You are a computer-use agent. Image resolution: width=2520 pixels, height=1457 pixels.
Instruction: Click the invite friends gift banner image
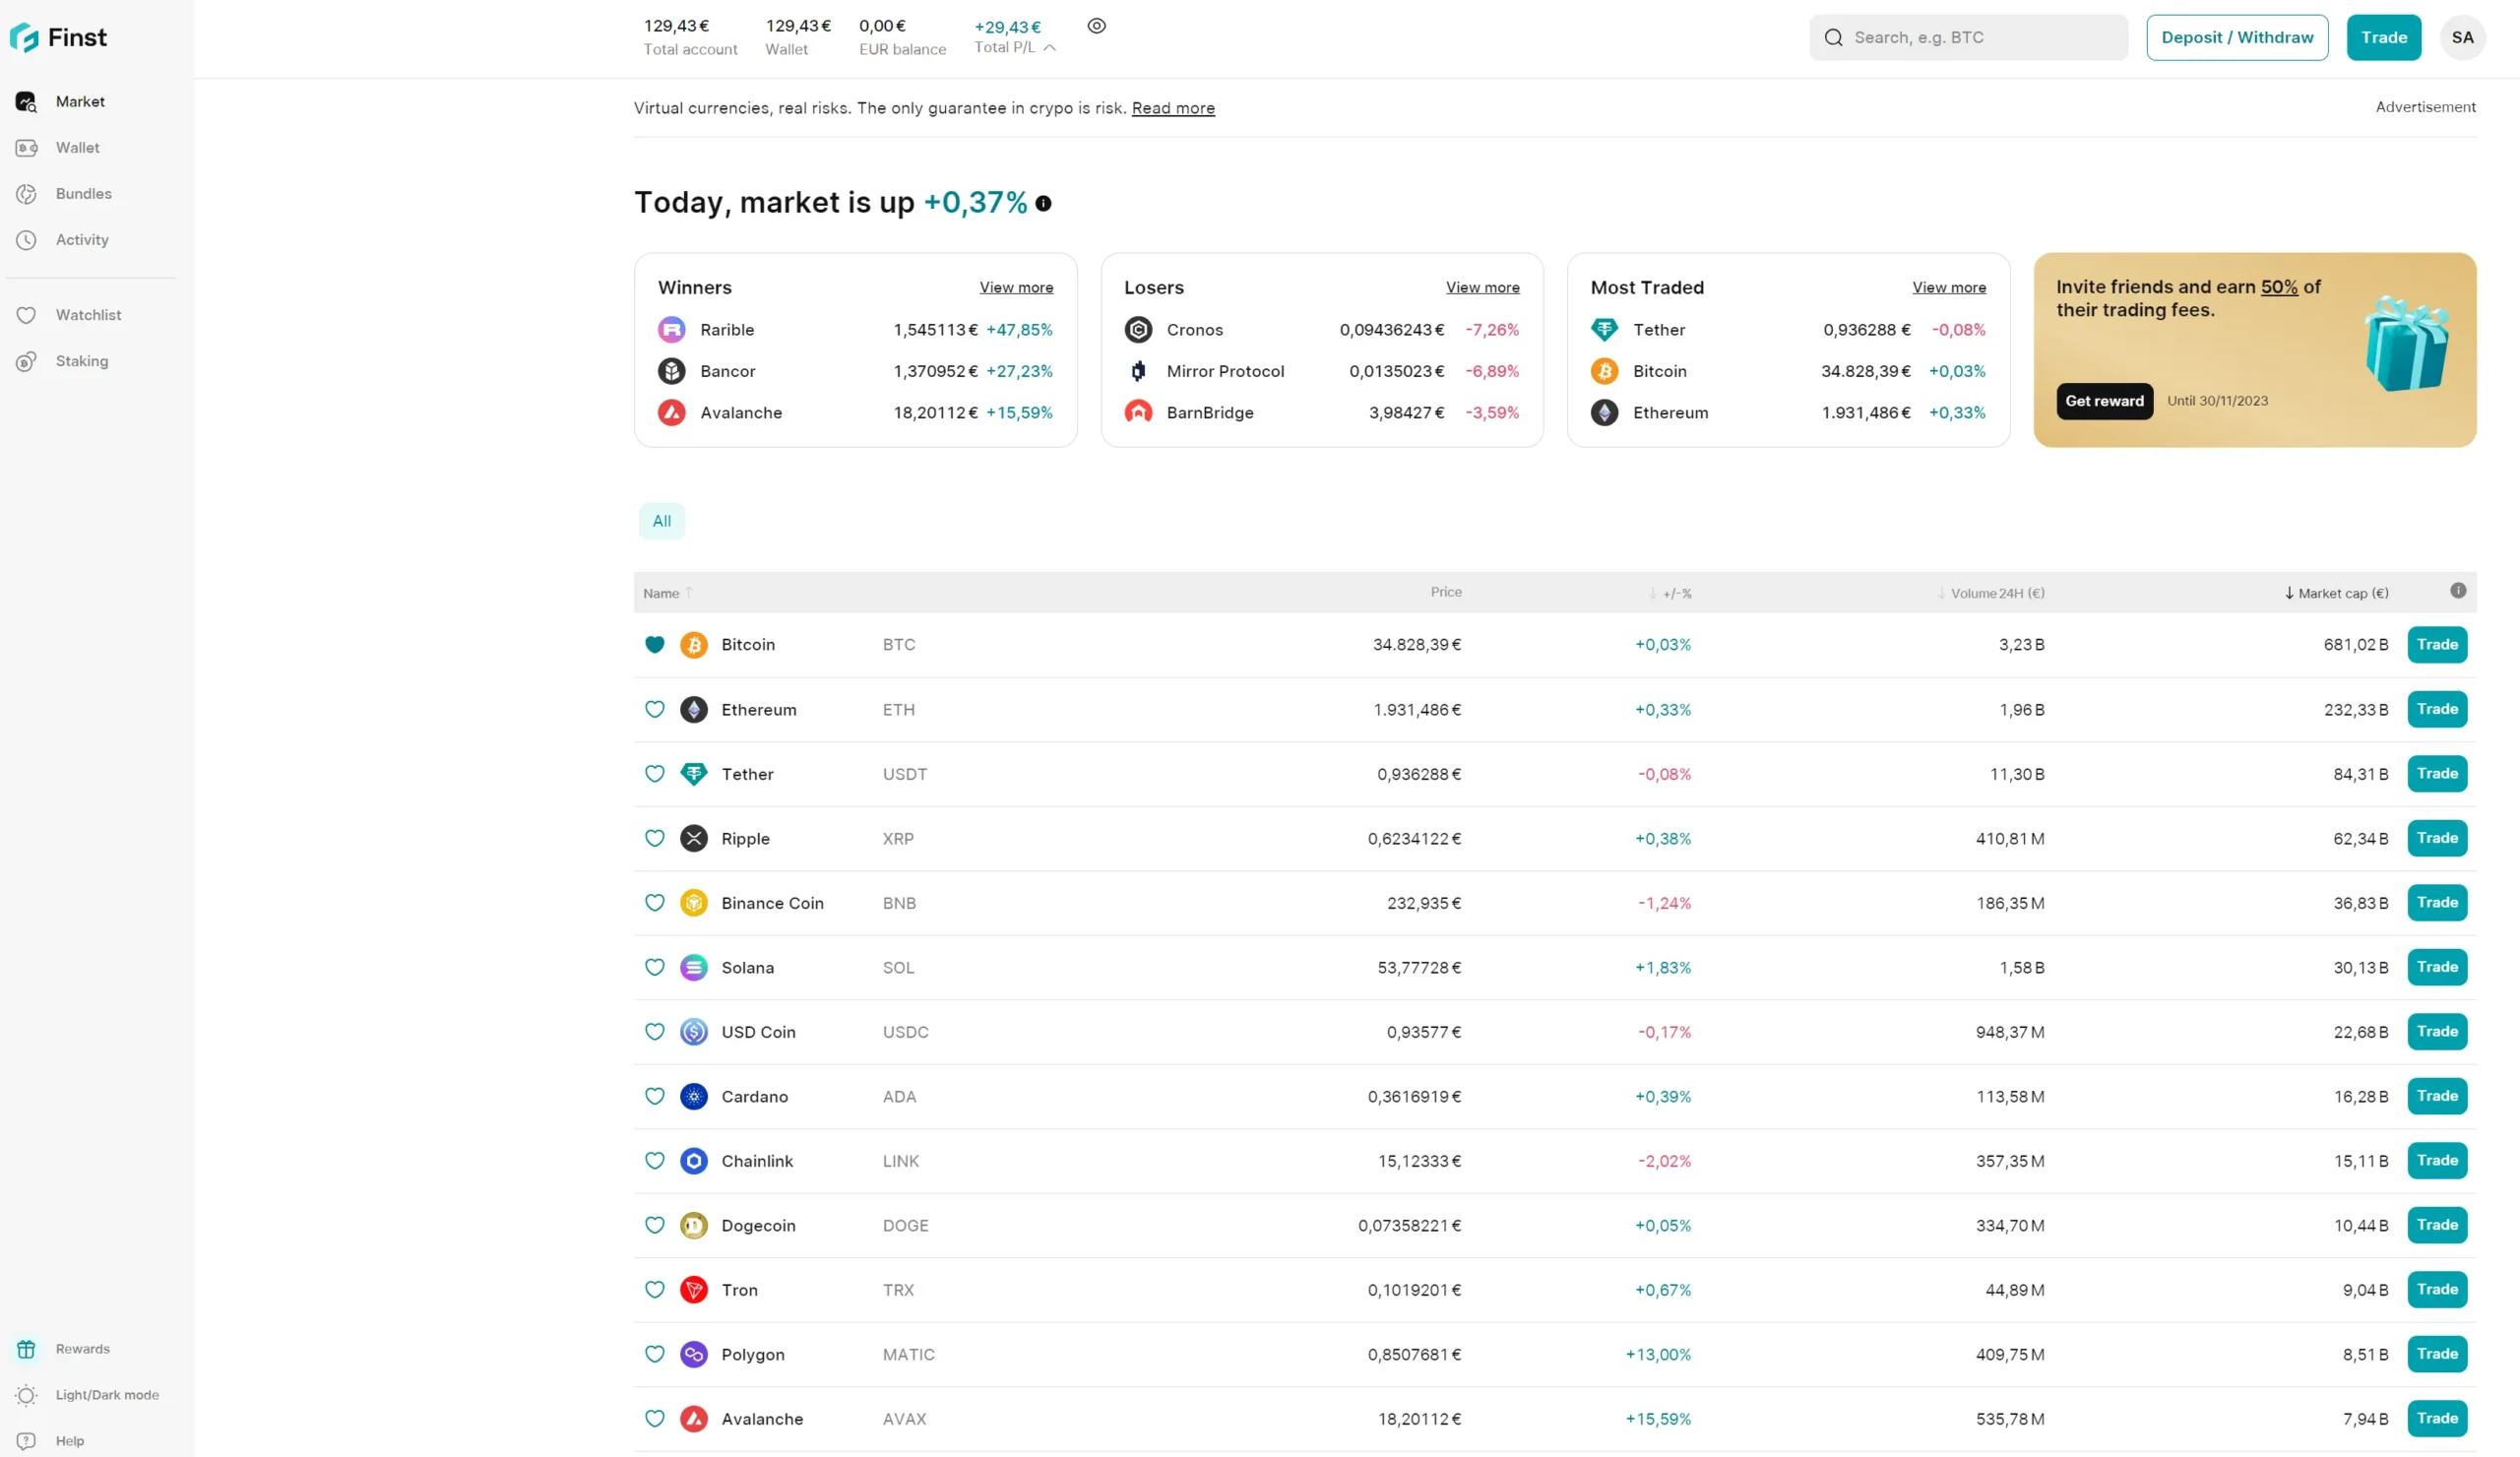pyautogui.click(x=2405, y=345)
